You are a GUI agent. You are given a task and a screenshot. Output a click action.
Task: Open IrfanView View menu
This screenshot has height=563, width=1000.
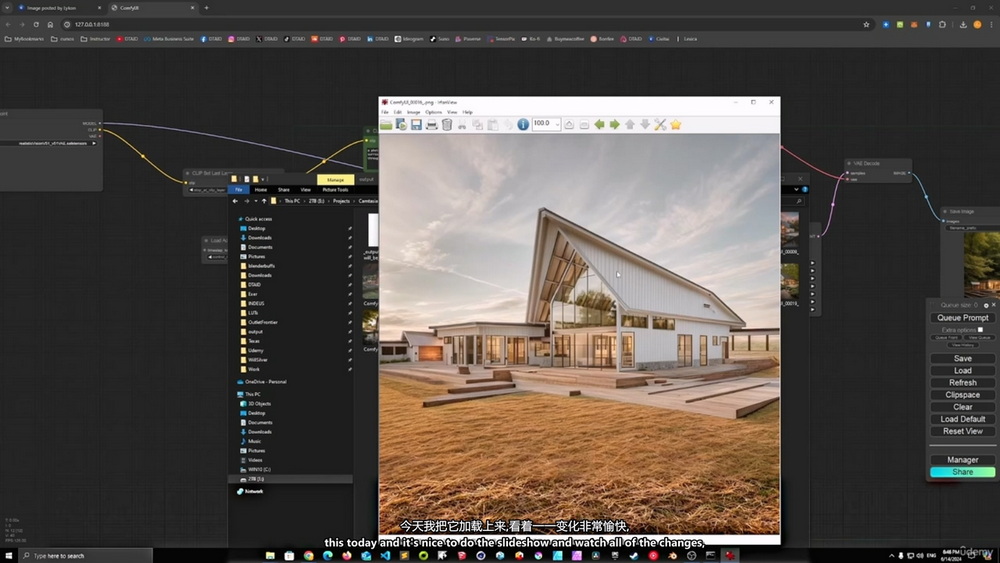click(452, 112)
